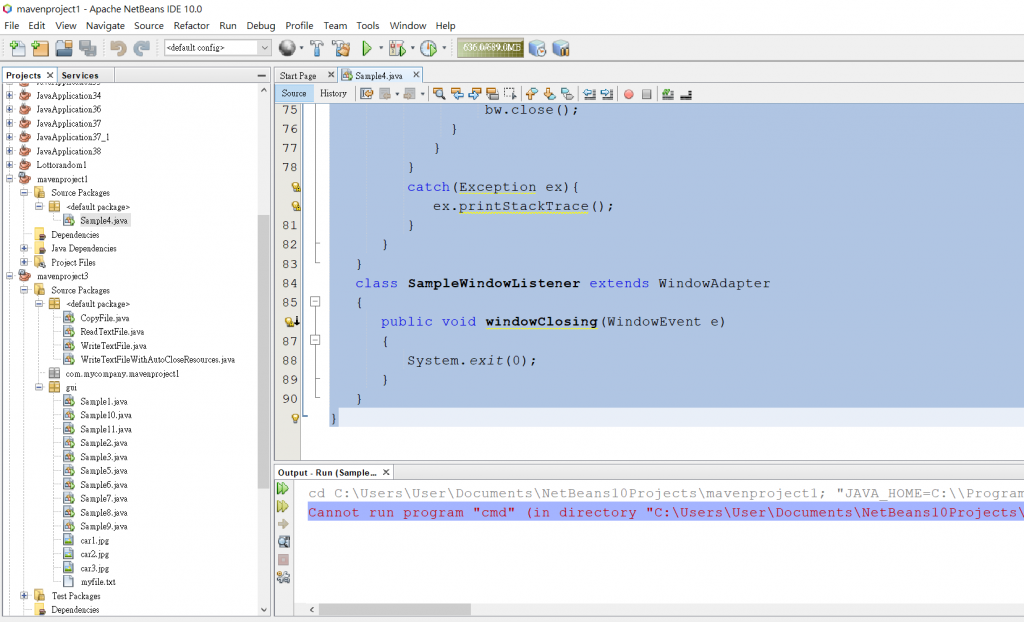Click the Find Previous Occurrence icon
1024x622 pixels.
[x=457, y=94]
